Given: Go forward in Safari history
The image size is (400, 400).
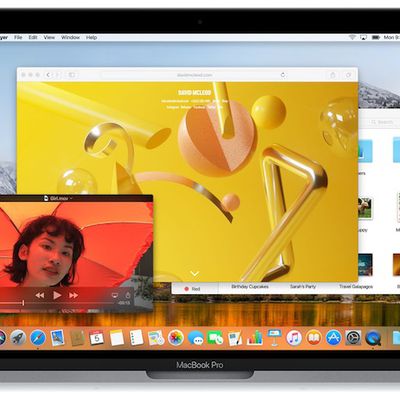Looking at the screenshot, I should pyautogui.click(x=57, y=75).
